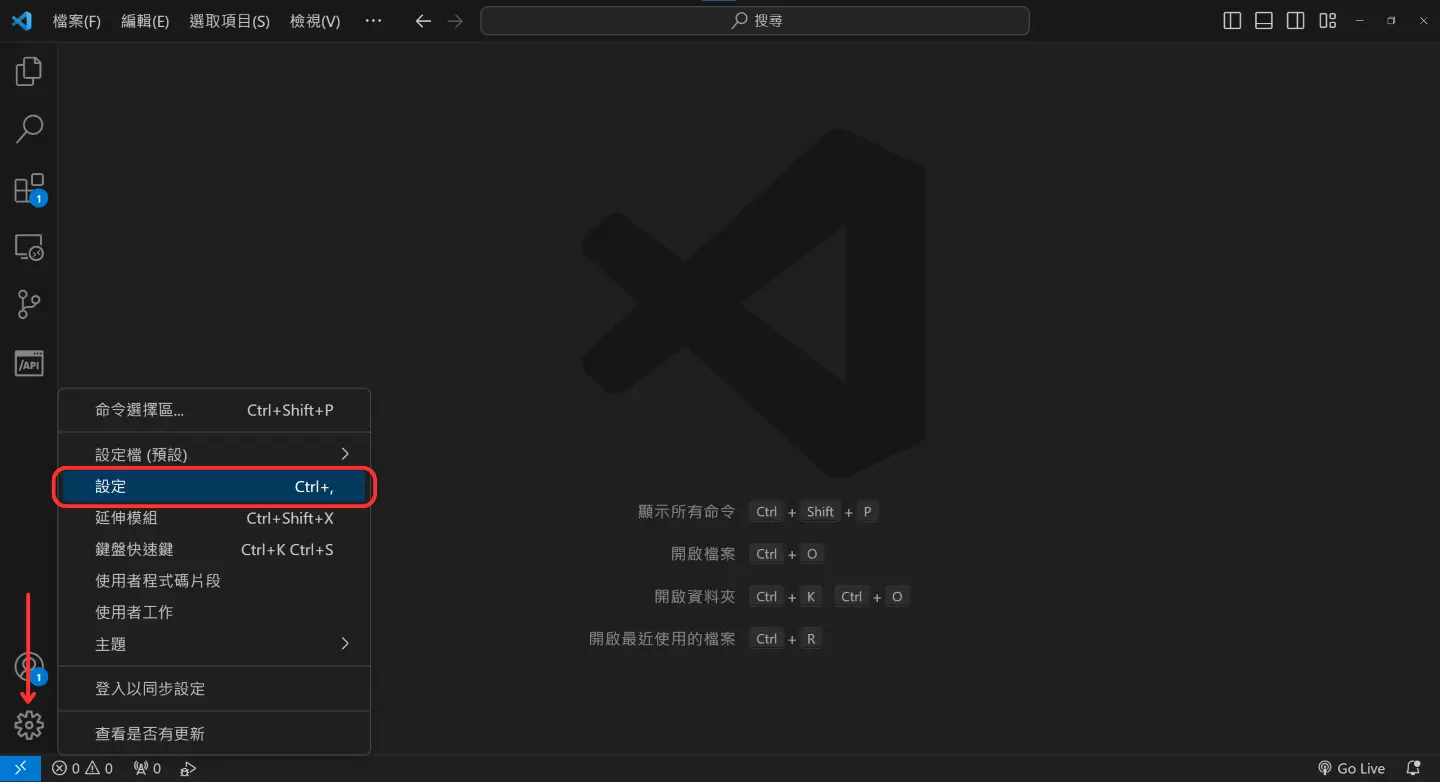1440x782 pixels.
Task: Toggle primary side bar layout icon
Action: point(1232,21)
